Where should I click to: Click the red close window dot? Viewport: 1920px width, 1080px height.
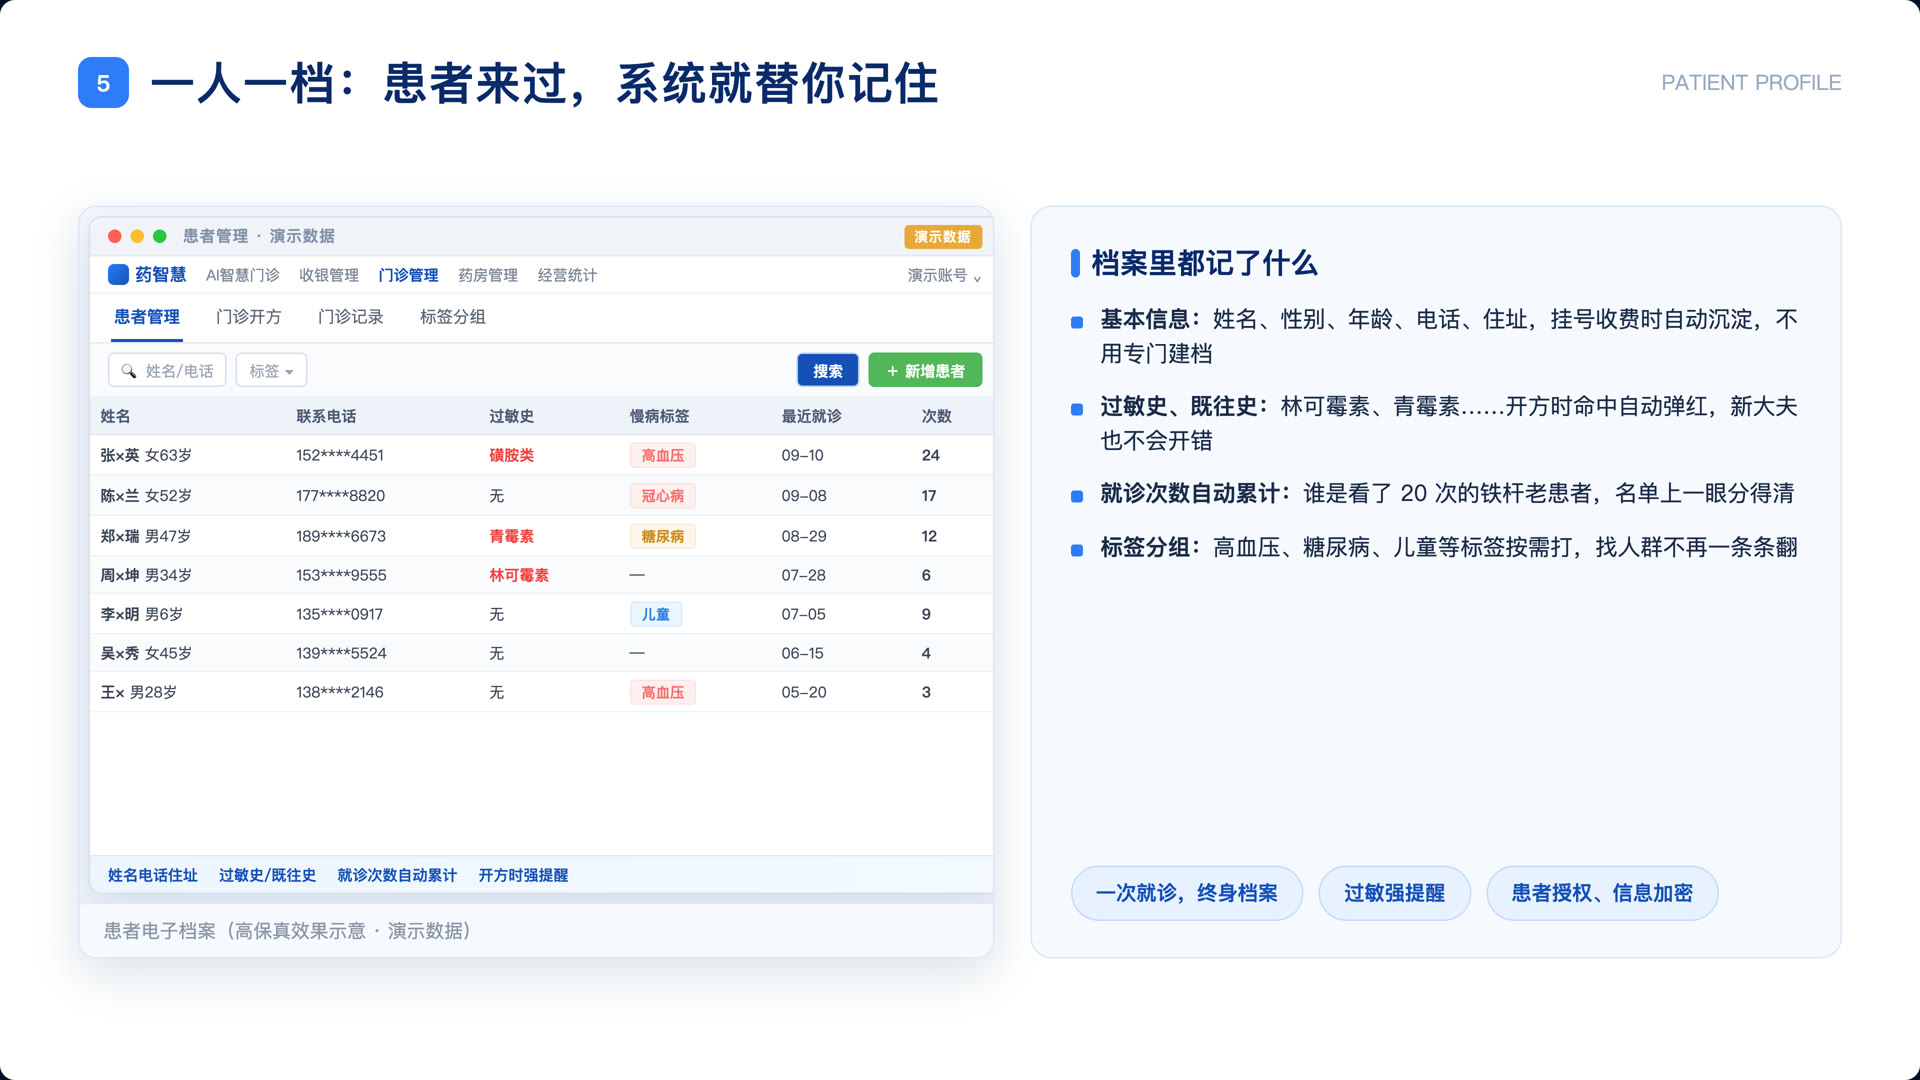tap(115, 236)
